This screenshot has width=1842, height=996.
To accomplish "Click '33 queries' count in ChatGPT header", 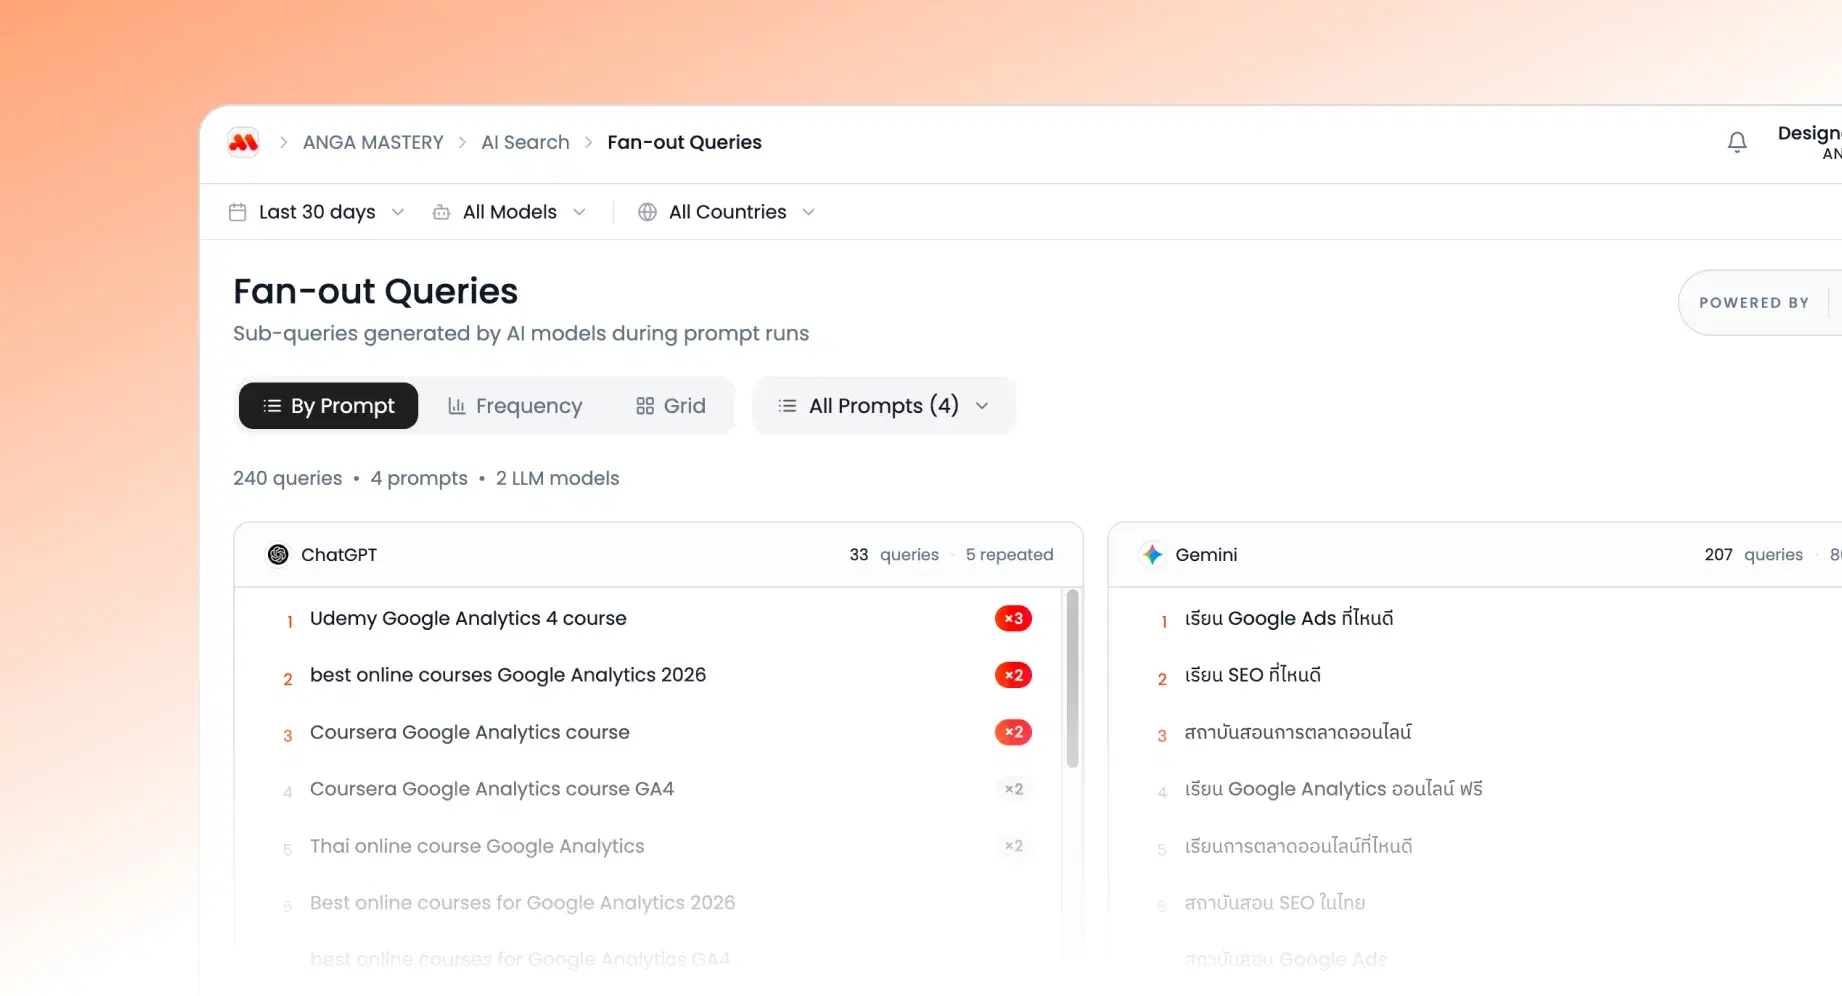I will coord(894,554).
